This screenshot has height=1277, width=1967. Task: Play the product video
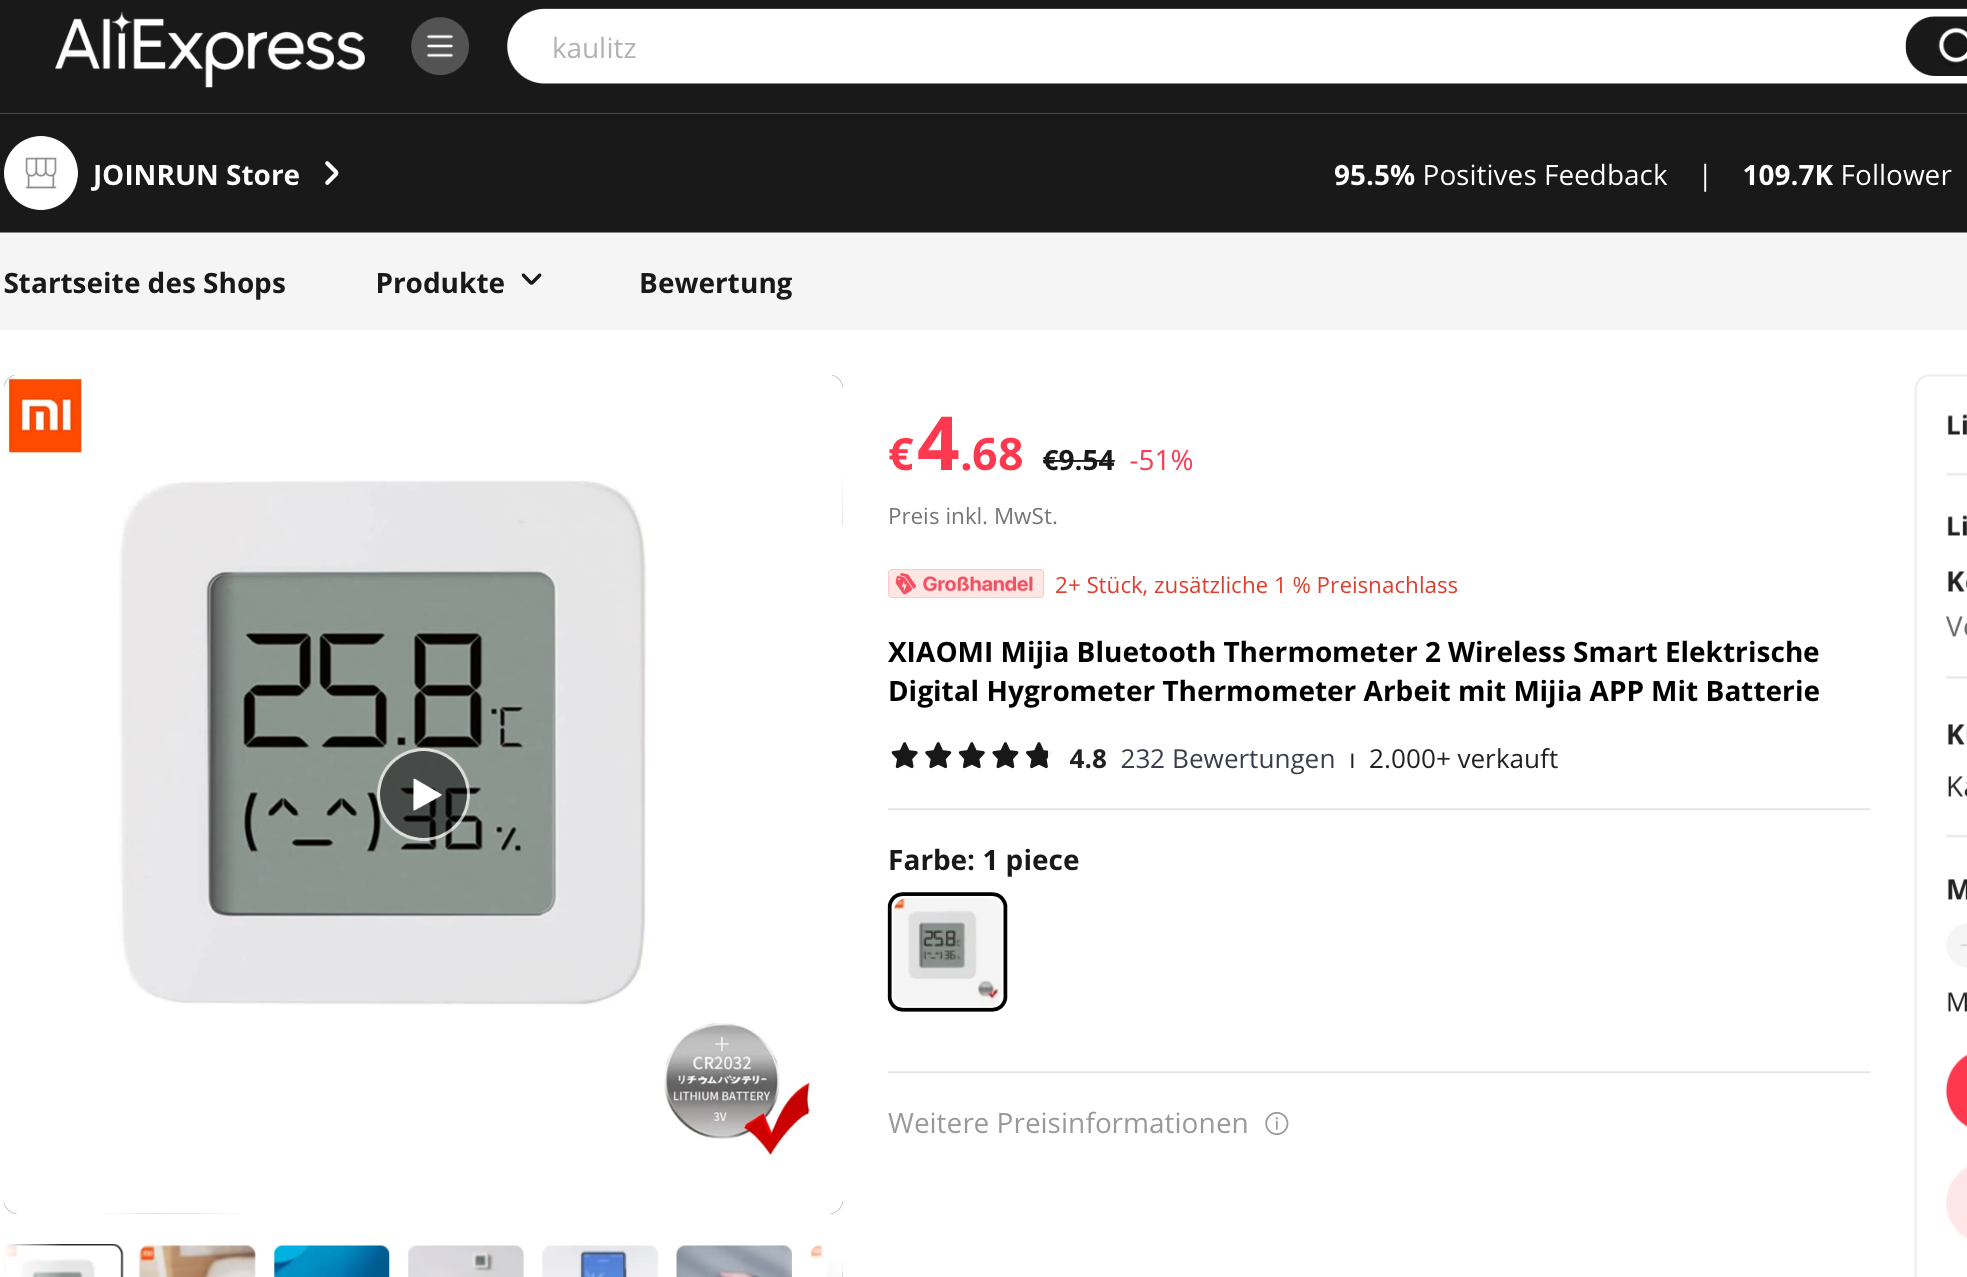click(x=424, y=795)
